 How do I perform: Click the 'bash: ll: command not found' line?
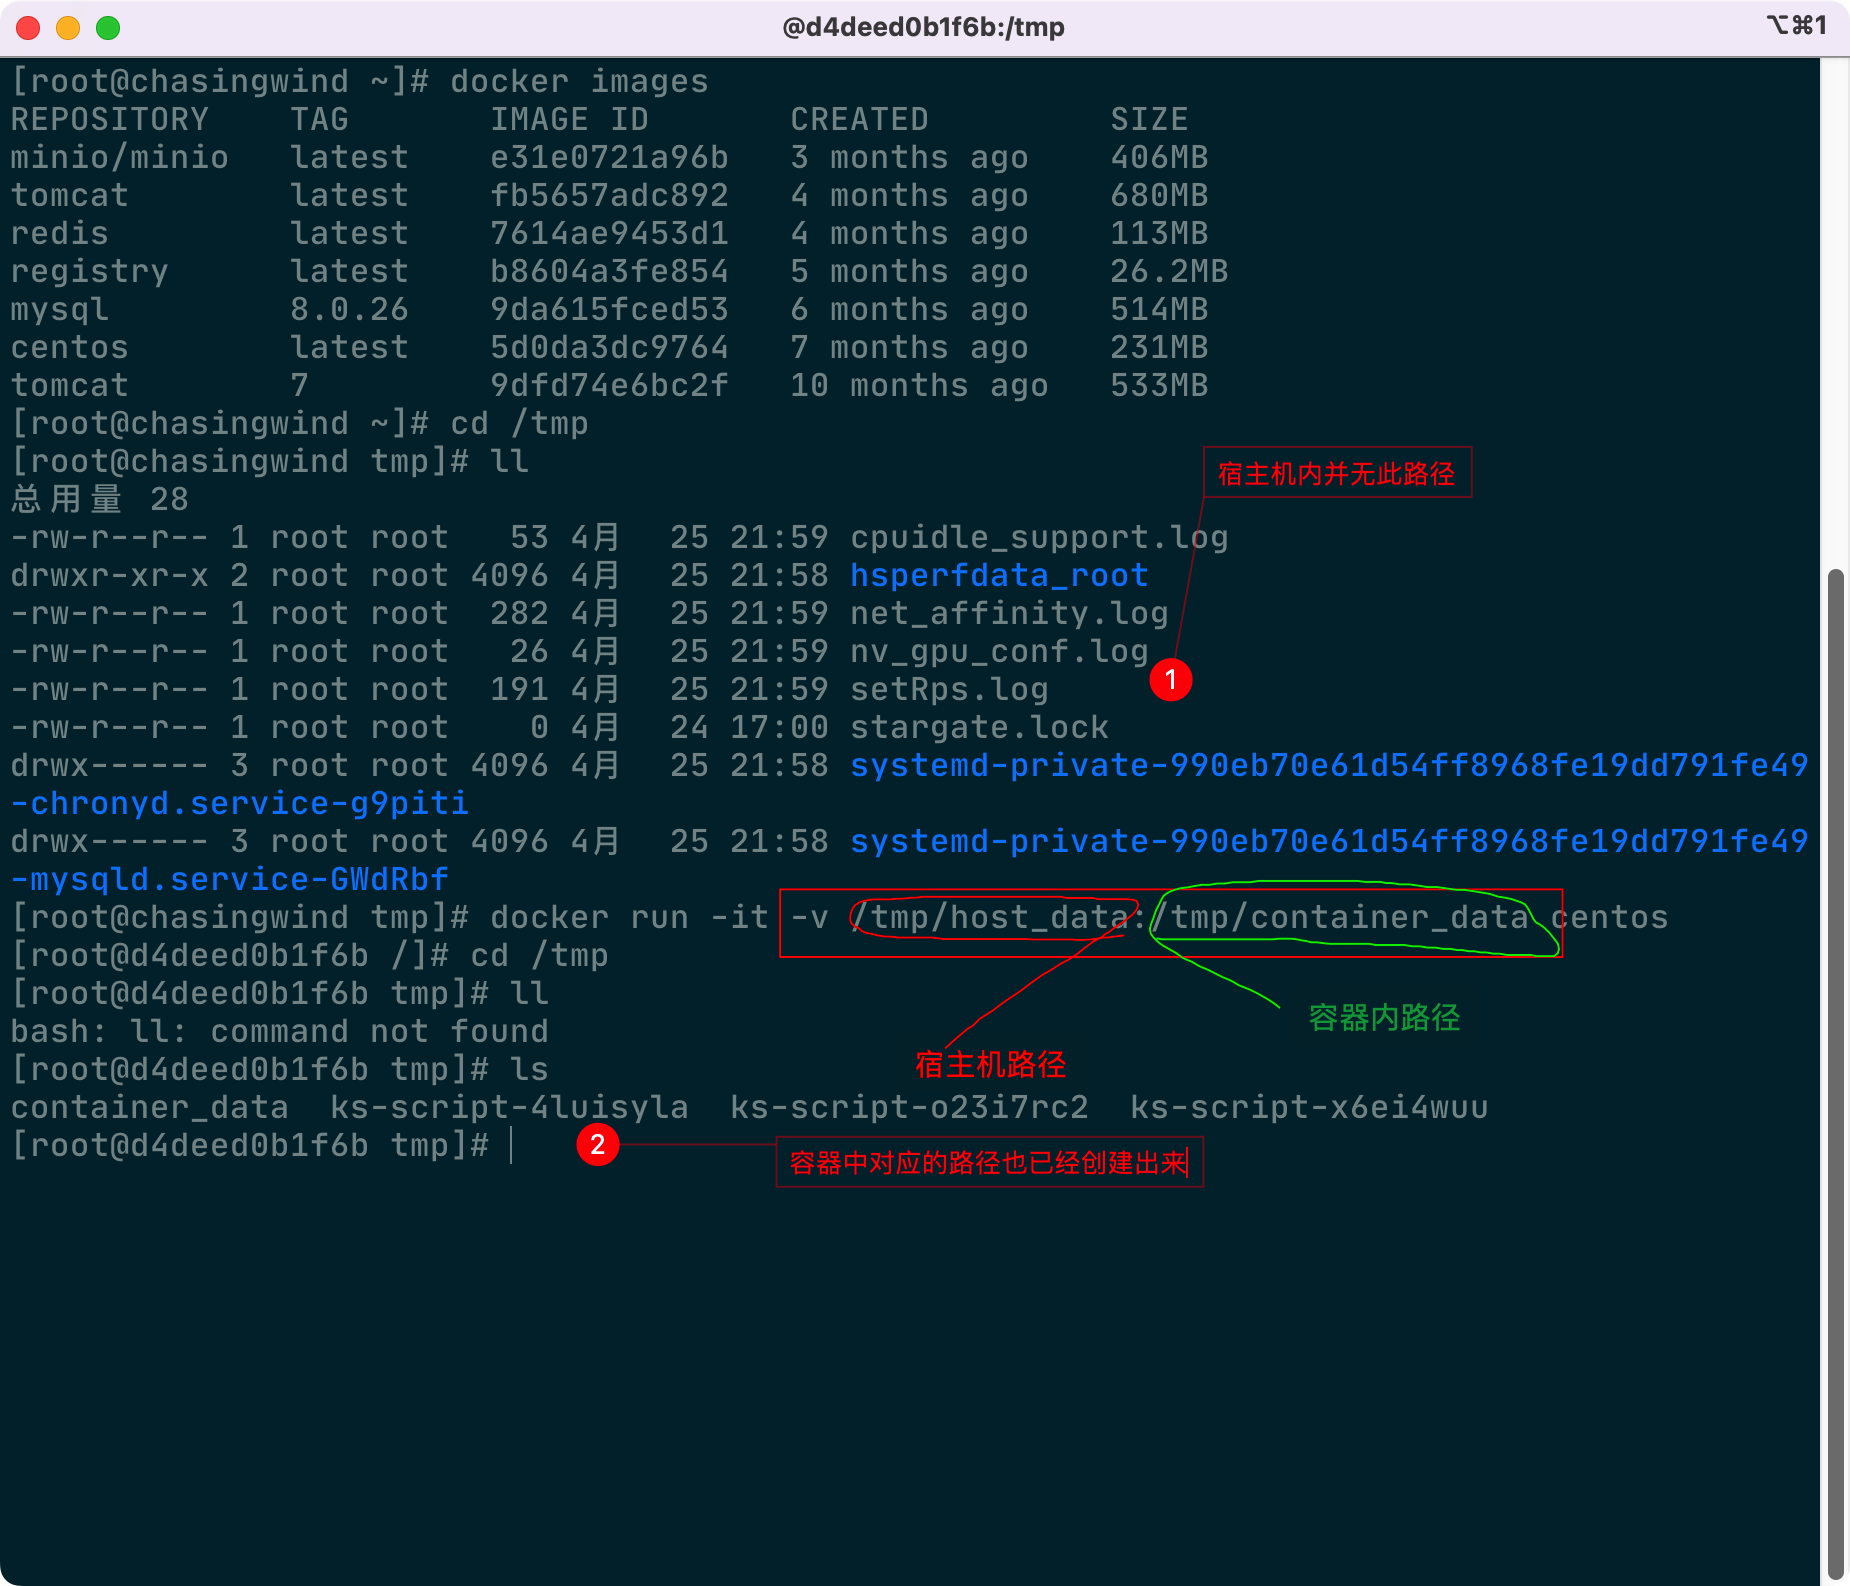(279, 1031)
